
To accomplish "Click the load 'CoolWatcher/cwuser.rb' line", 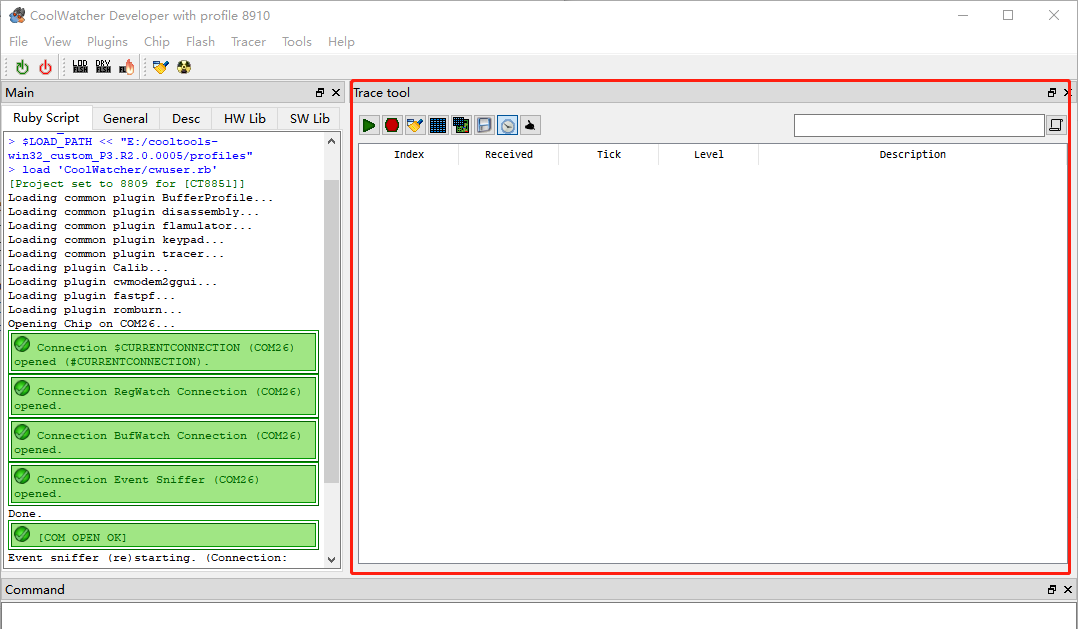I will 113,170.
